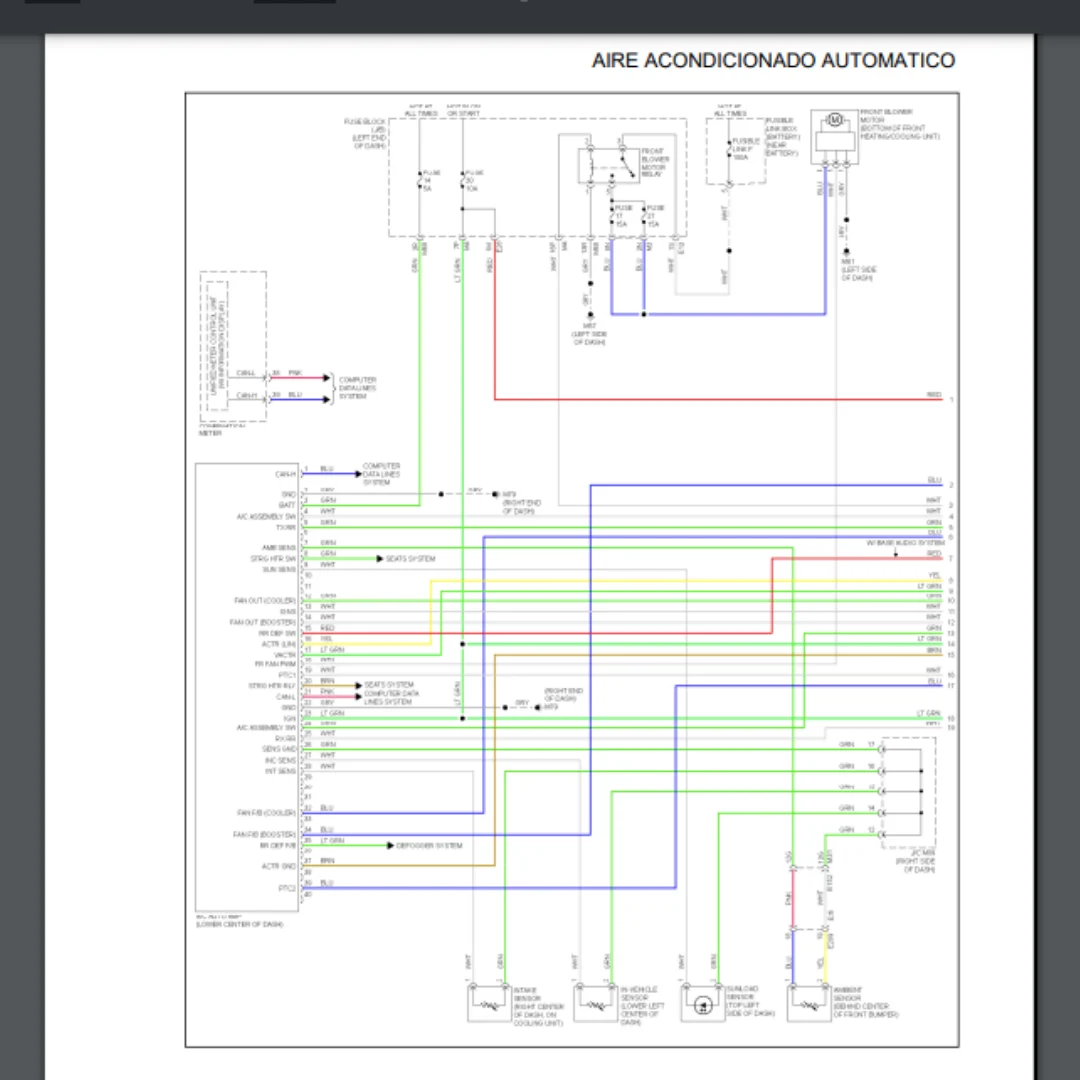
Task: Click the relay switch contact symbol
Action: (x=626, y=165)
